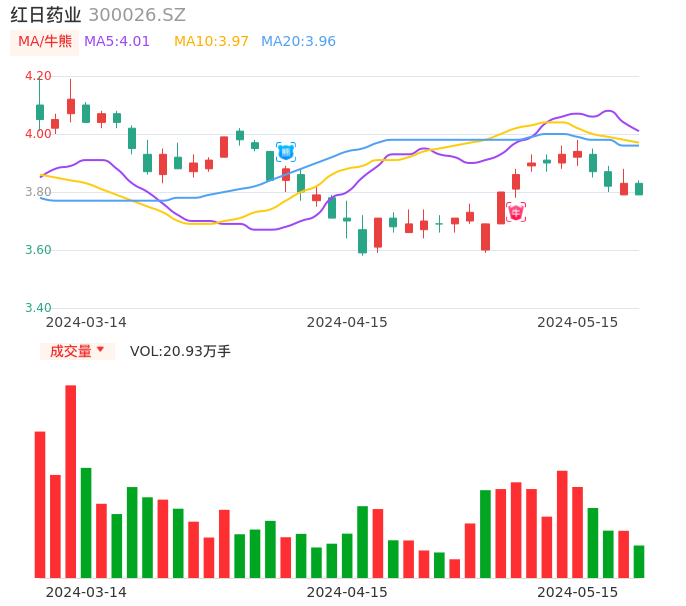Click the tallest red volume bar
The image size is (686, 606).
[71, 481]
